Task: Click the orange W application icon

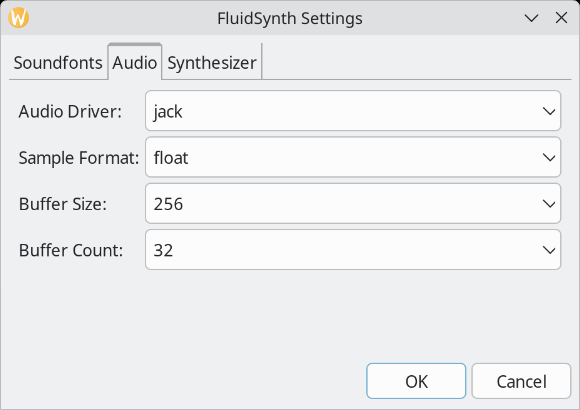Action: 18,18
